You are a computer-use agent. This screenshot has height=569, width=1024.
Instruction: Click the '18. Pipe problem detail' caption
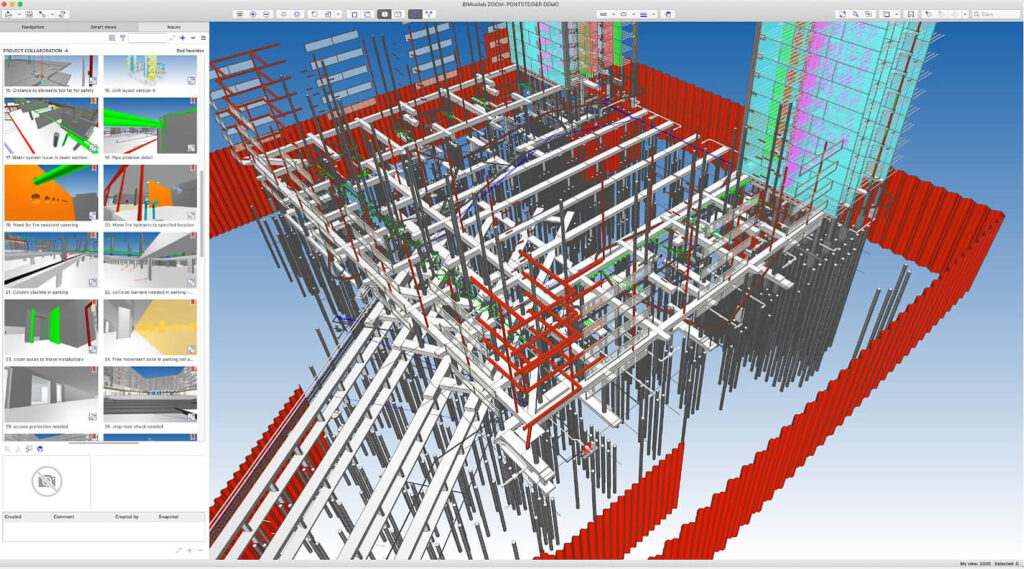click(x=129, y=157)
